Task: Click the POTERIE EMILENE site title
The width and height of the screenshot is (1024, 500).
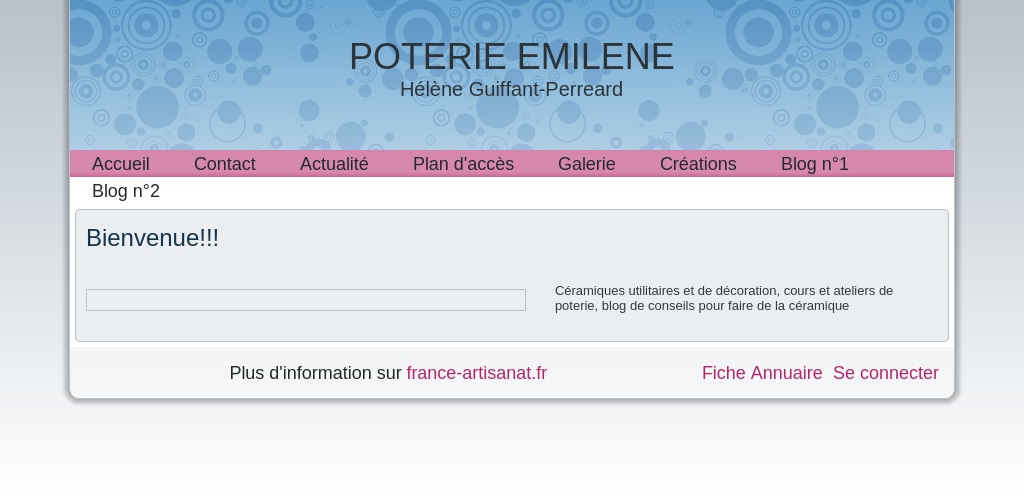Action: tap(511, 56)
